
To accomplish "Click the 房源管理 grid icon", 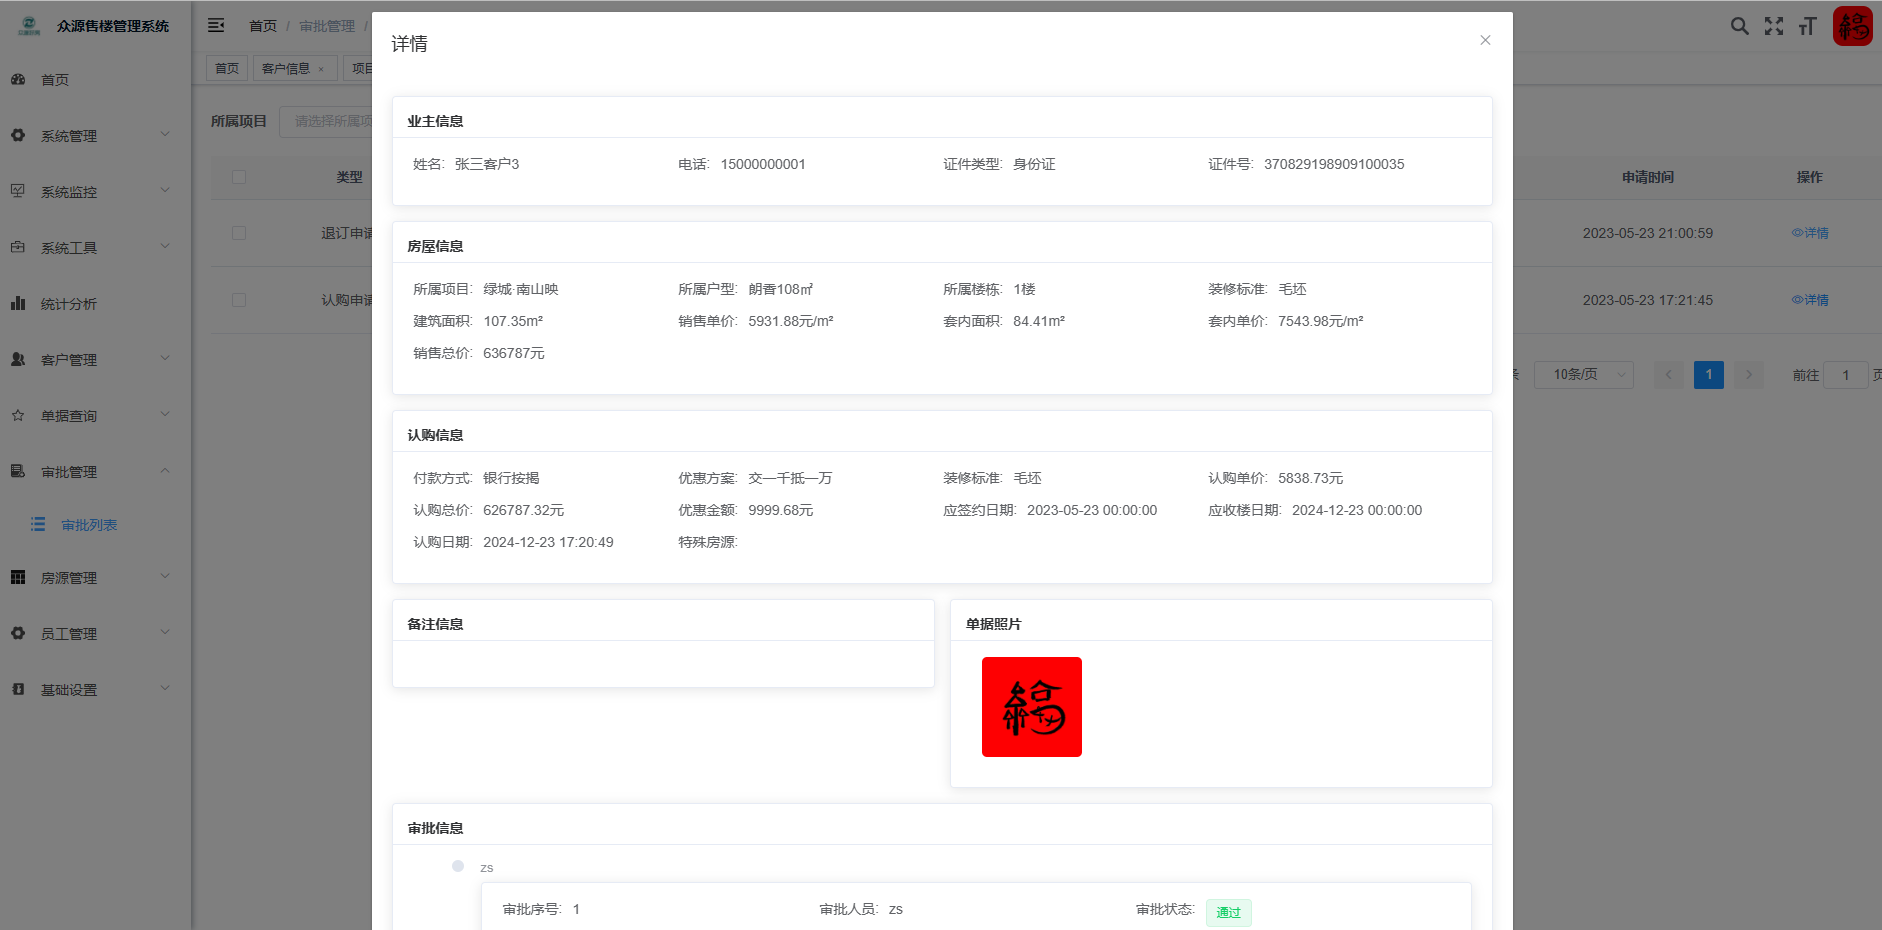I will (x=18, y=577).
